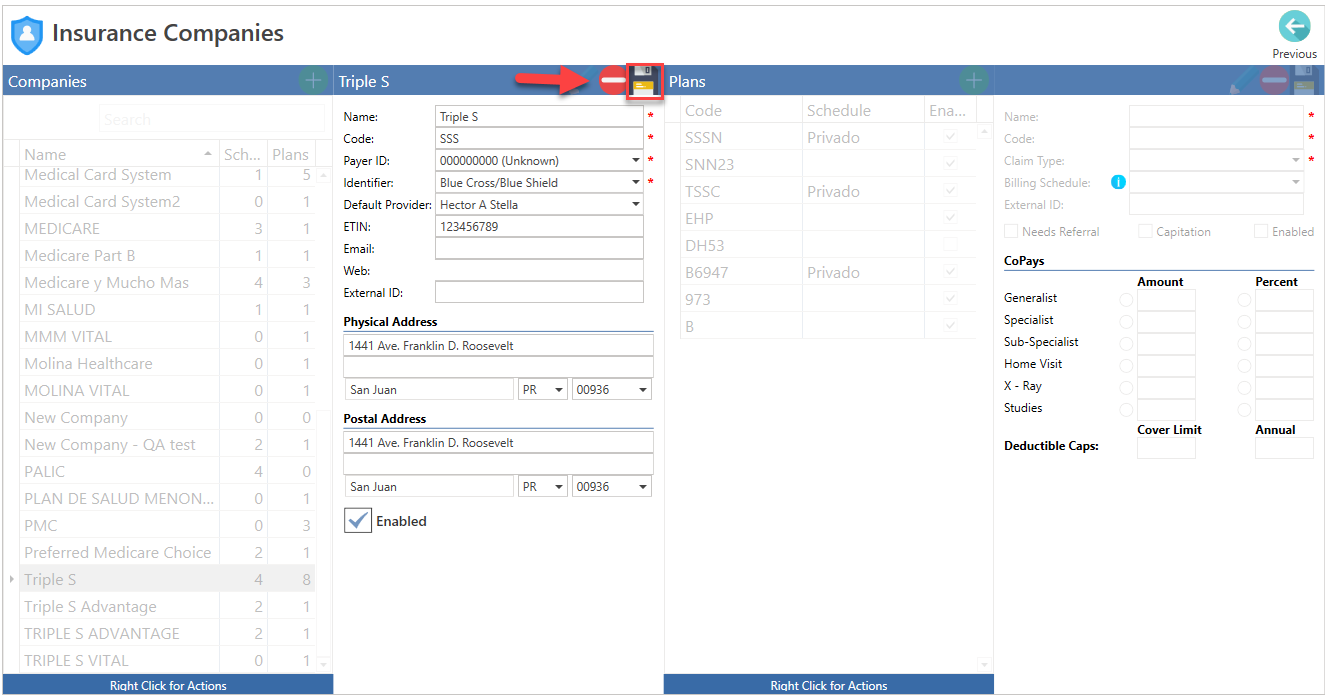Select plan code TSSC row
This screenshot has width=1329, height=698.
pyautogui.click(x=828, y=191)
